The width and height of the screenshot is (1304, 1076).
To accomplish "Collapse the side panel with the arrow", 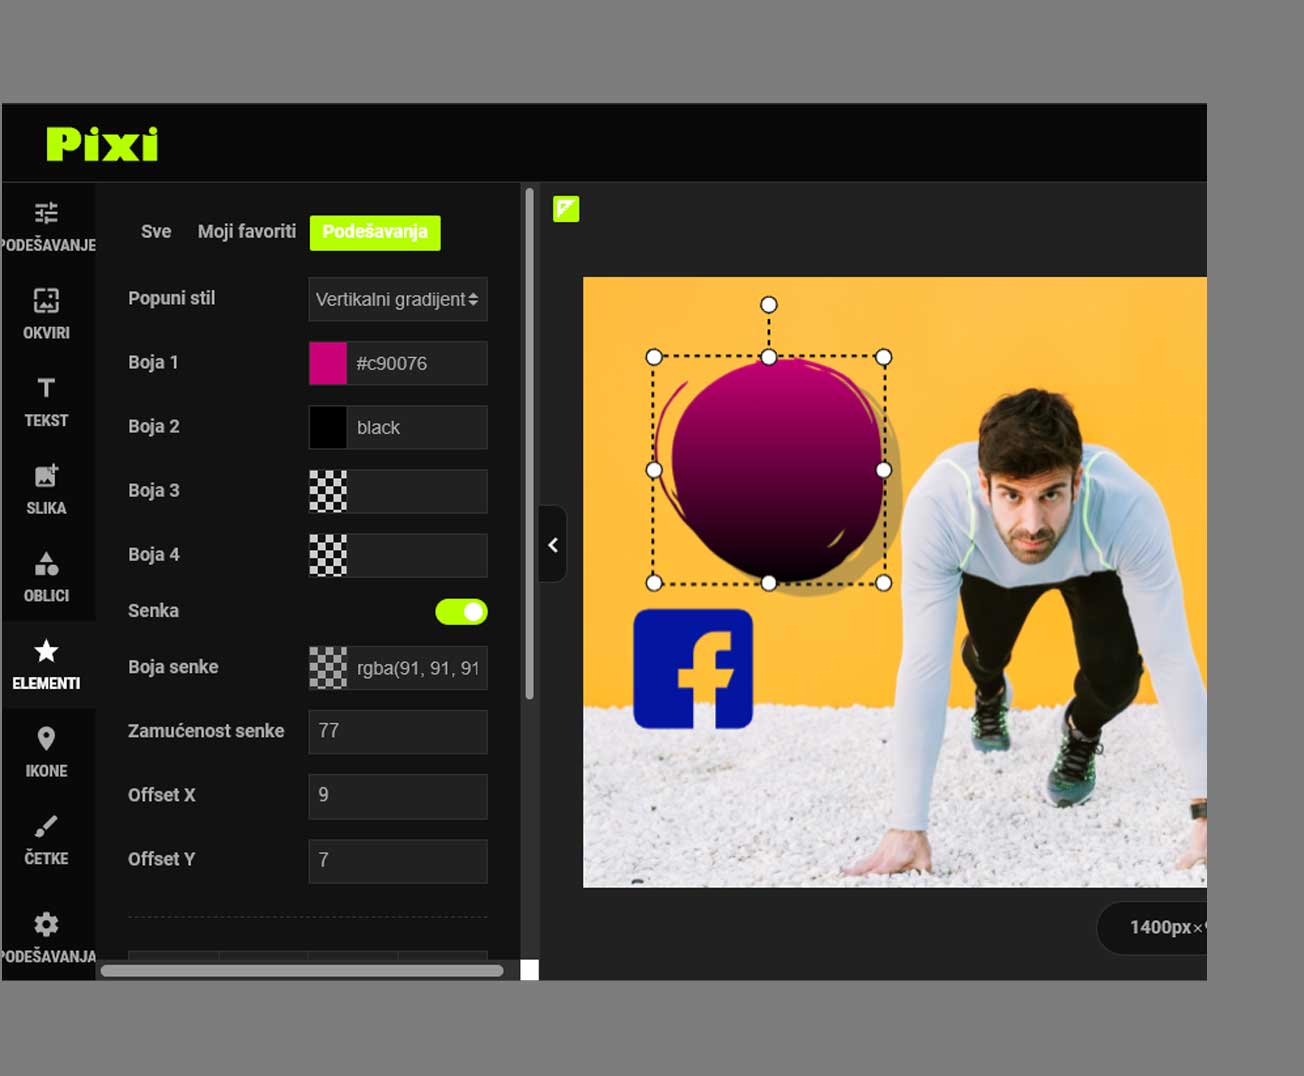I will (552, 545).
